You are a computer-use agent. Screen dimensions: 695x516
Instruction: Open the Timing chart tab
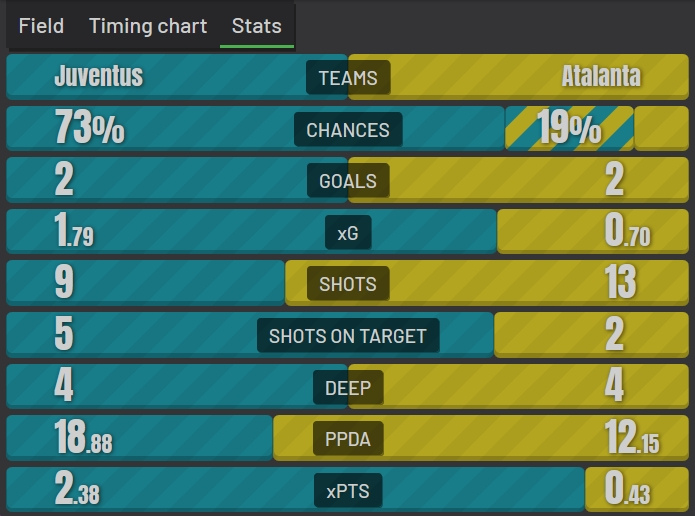coord(148,26)
